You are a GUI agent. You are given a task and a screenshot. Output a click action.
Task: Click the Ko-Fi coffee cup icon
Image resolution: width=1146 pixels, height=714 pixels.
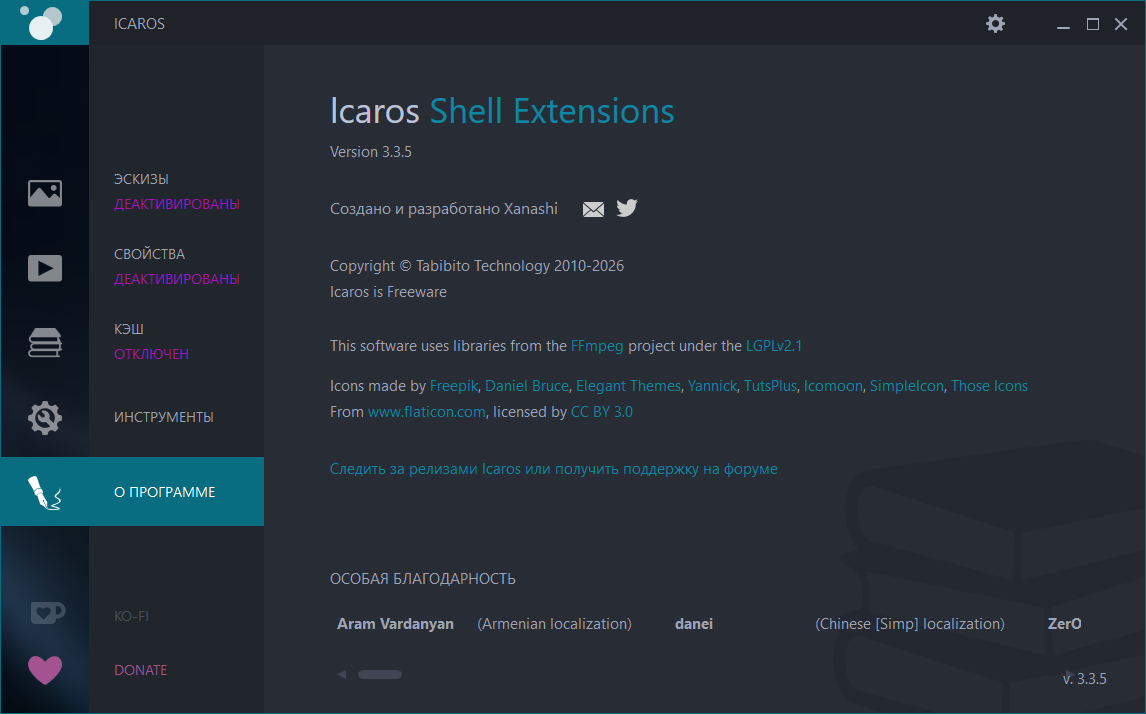(x=46, y=612)
